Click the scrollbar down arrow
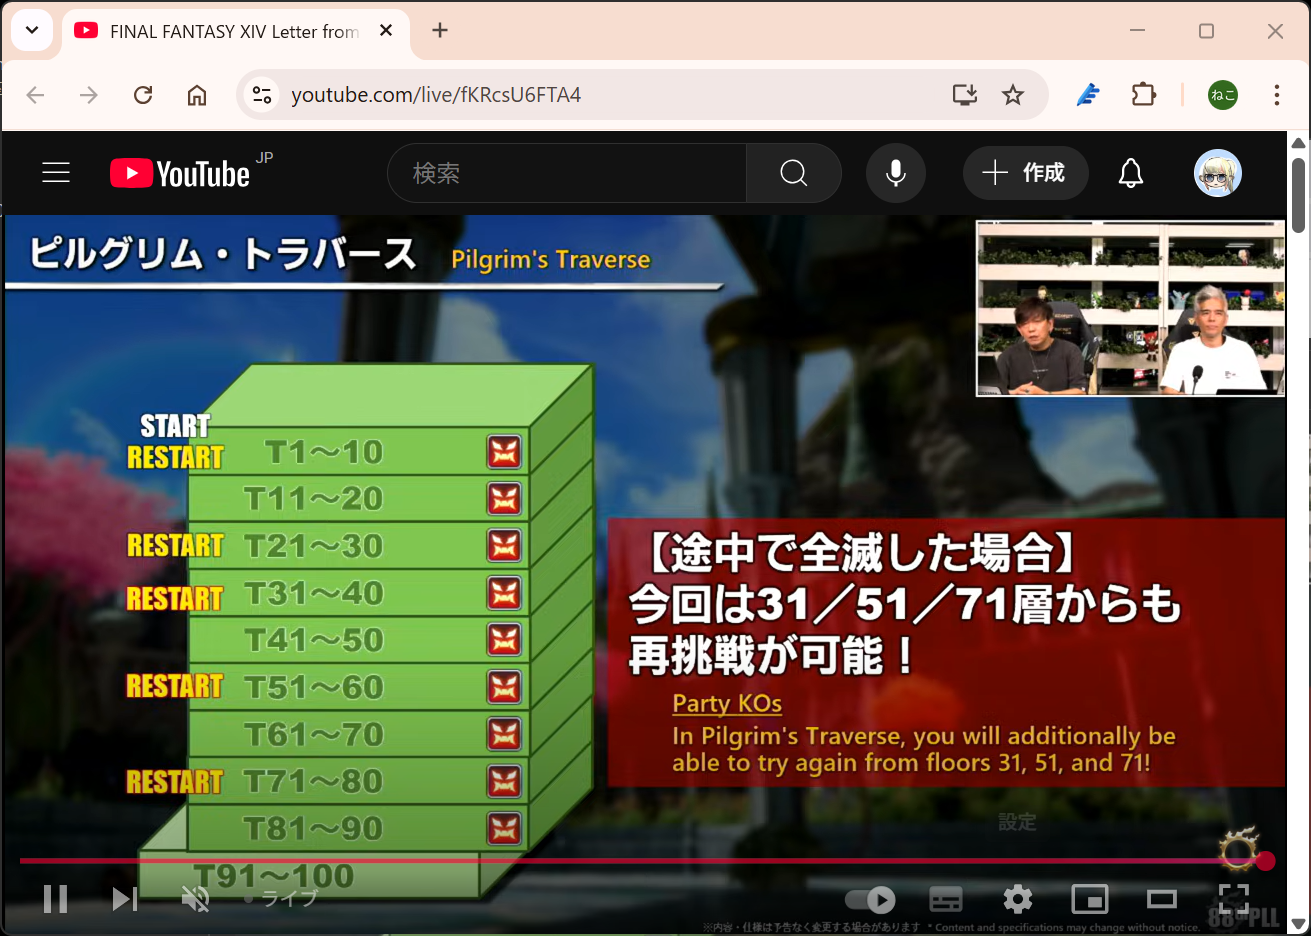The image size is (1311, 936). coord(1298,924)
